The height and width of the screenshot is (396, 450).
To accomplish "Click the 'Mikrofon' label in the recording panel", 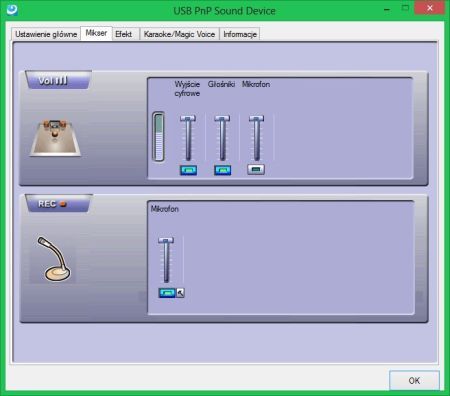I will click(165, 209).
